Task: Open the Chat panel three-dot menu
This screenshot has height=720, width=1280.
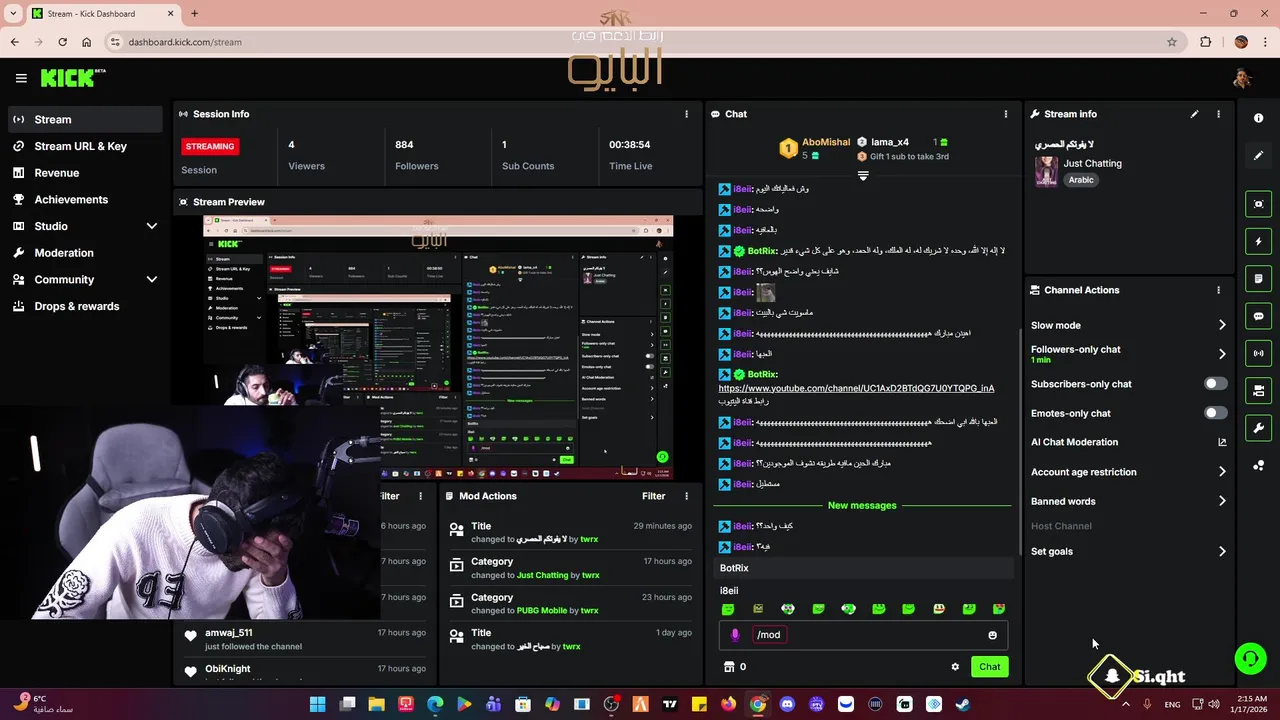Action: (x=1006, y=114)
